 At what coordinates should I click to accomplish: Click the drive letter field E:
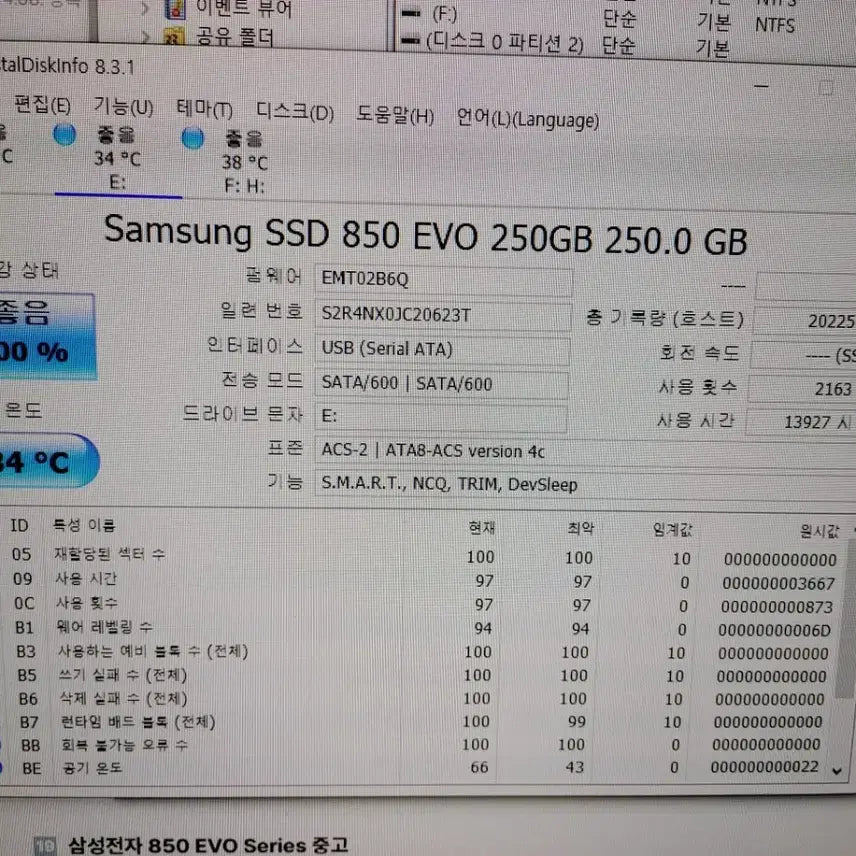point(441,417)
